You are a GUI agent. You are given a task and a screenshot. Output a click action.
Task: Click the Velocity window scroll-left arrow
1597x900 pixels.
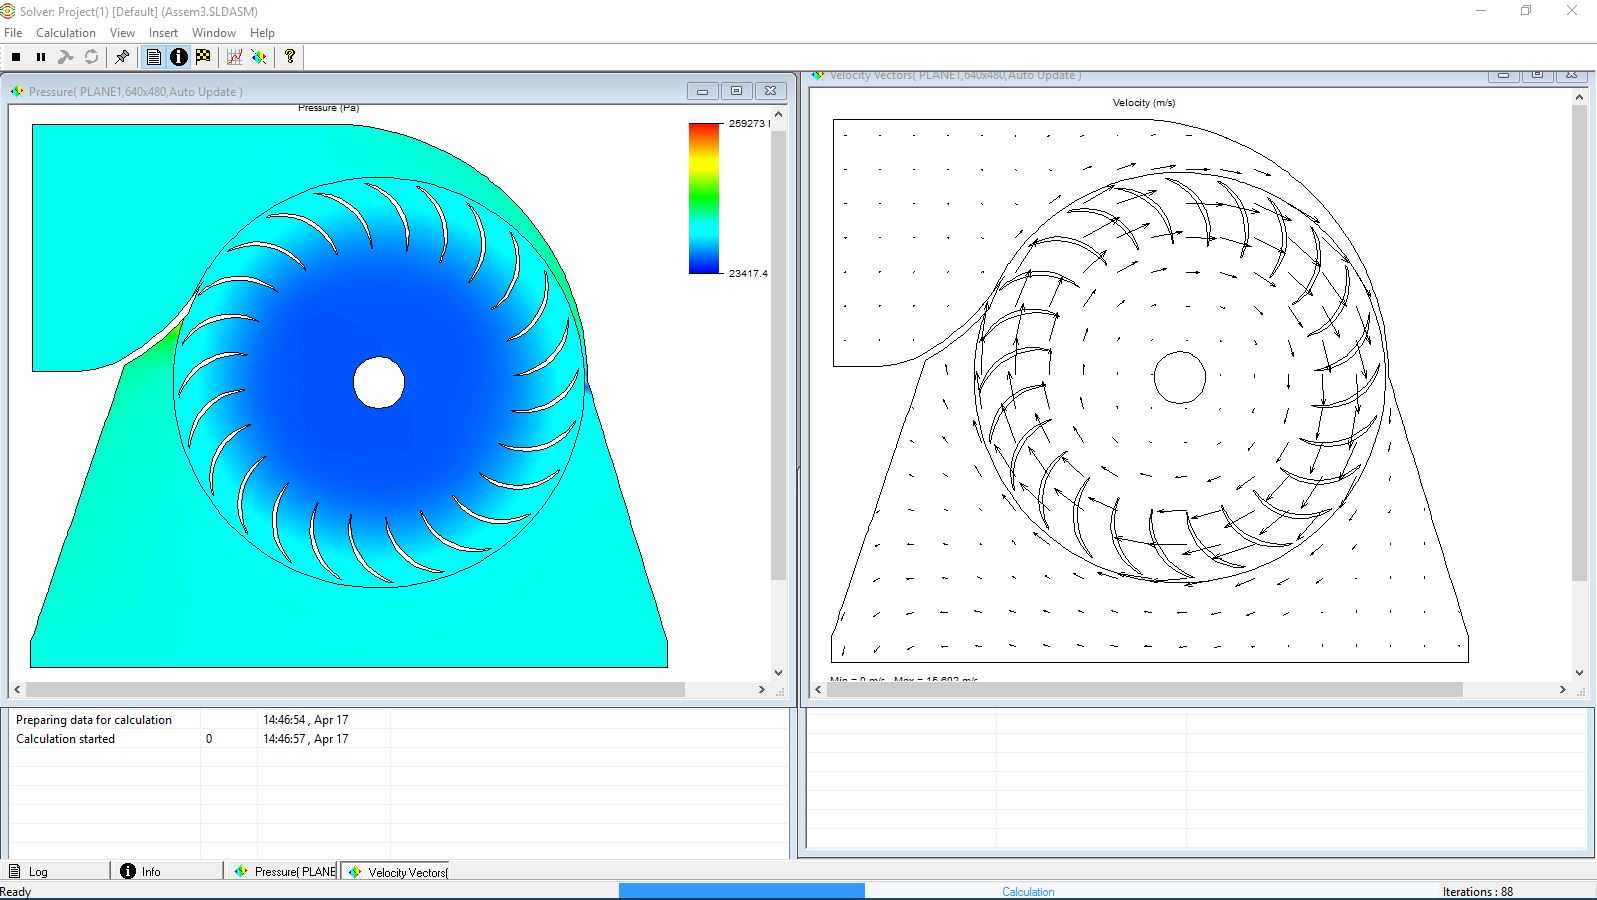pyautogui.click(x=819, y=689)
